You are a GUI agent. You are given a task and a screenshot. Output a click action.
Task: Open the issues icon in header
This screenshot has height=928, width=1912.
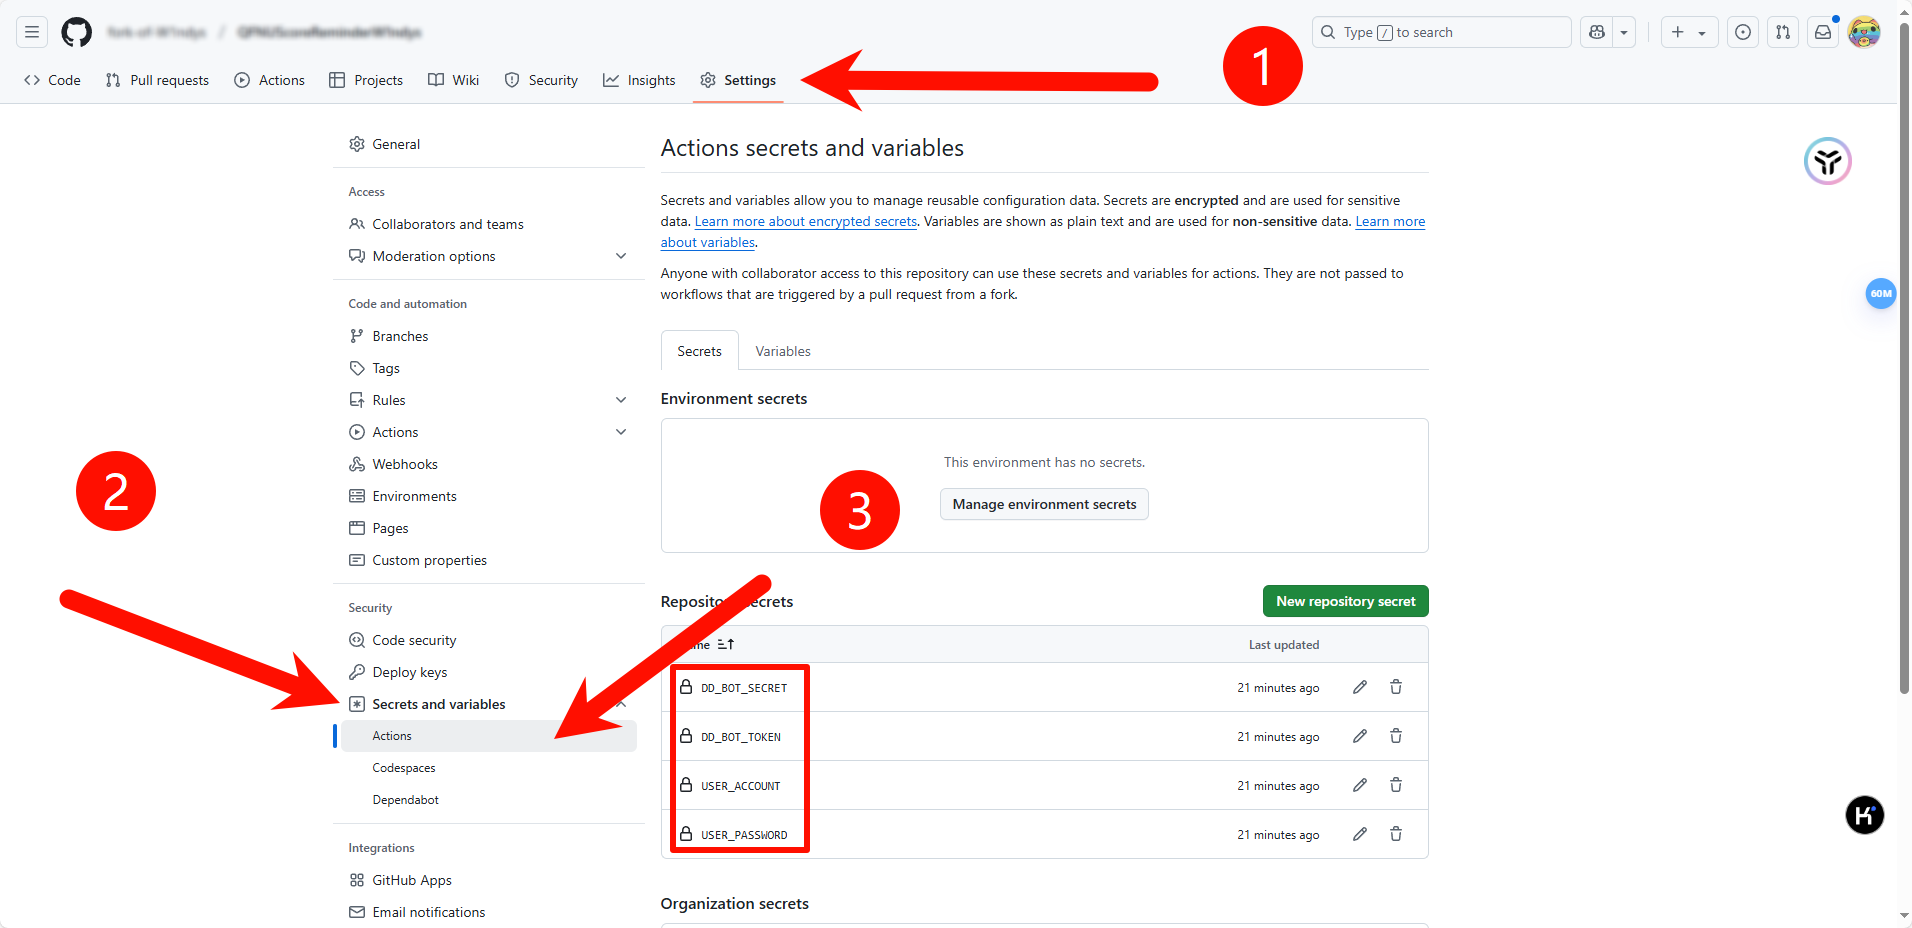(x=1743, y=32)
